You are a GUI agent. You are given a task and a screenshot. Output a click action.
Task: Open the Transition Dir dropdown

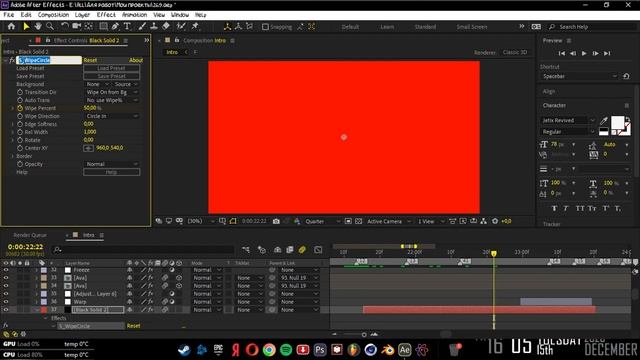tap(112, 92)
